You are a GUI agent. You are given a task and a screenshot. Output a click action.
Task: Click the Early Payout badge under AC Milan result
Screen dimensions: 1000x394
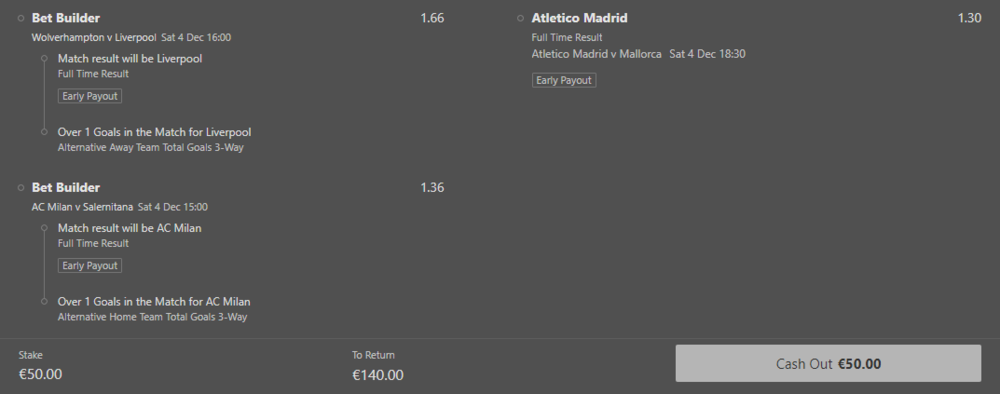click(x=90, y=266)
